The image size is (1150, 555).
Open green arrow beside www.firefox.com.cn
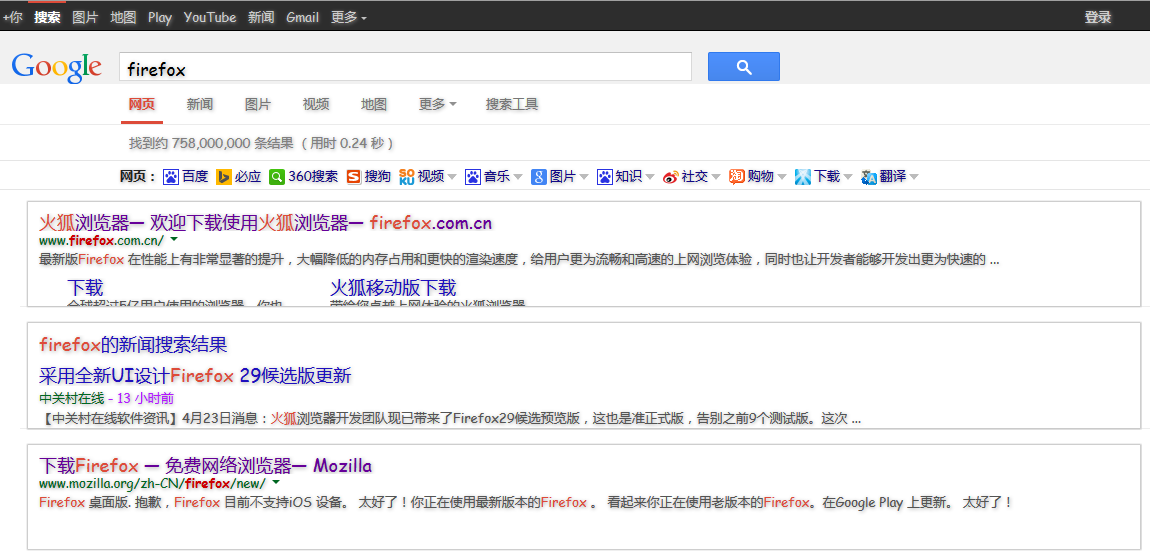pyautogui.click(x=174, y=239)
